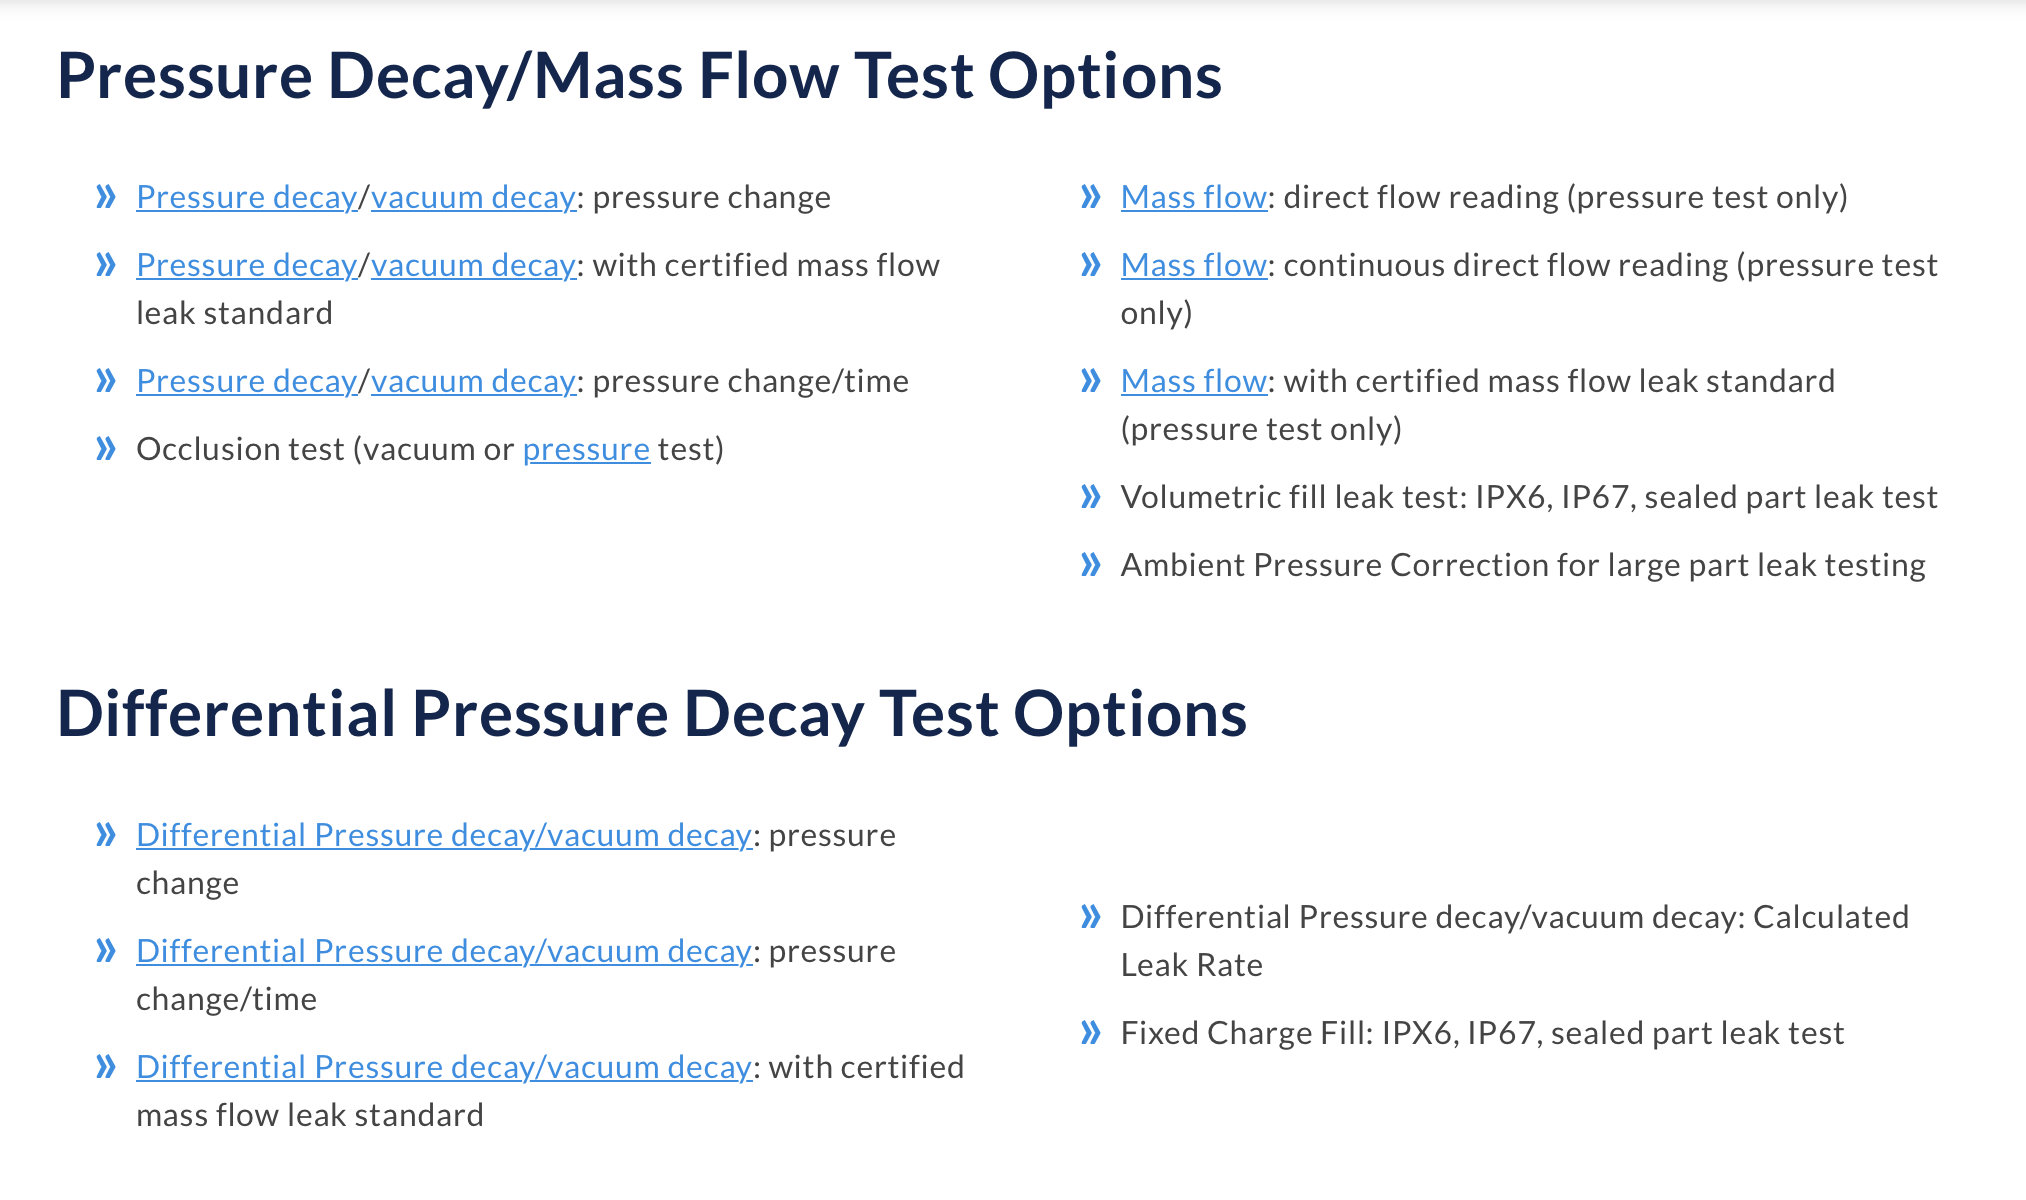Click chevron bullet beside Volumetric fill leak test
This screenshot has width=2026, height=1200.
tap(1091, 497)
